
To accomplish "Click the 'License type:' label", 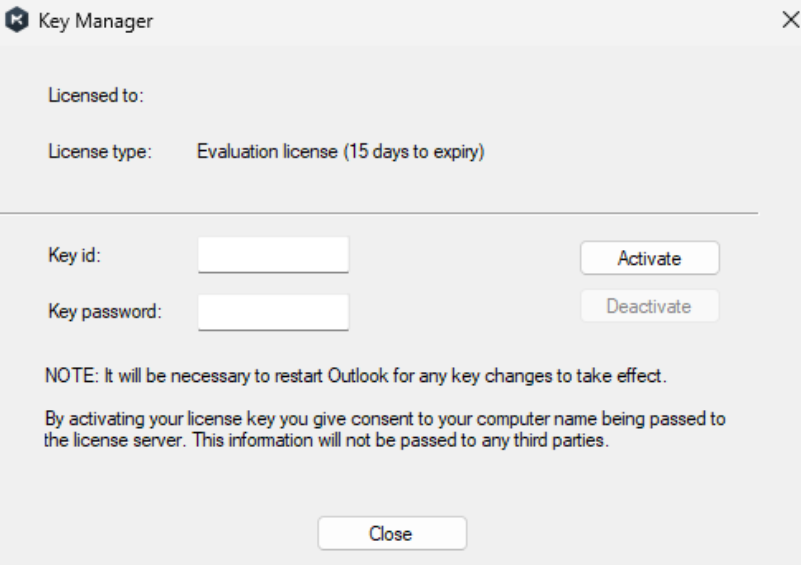I will 98,155.
